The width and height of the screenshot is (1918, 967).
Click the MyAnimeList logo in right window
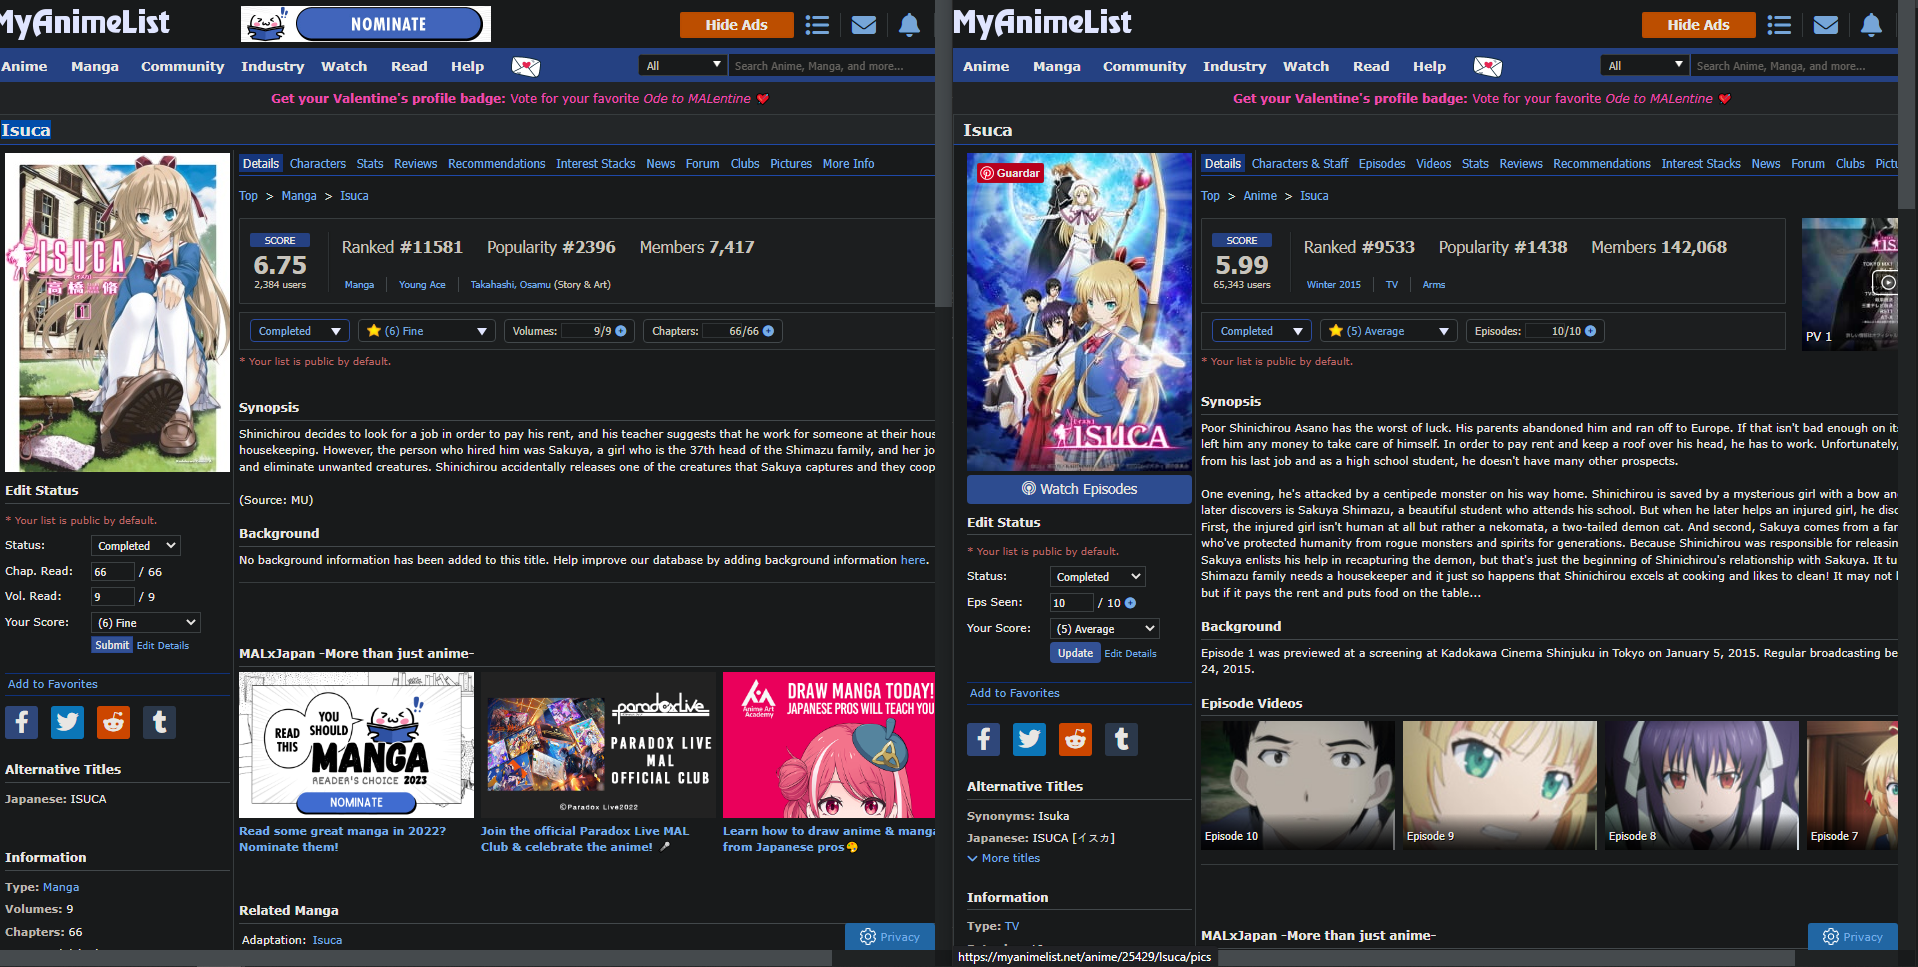[x=1042, y=22]
